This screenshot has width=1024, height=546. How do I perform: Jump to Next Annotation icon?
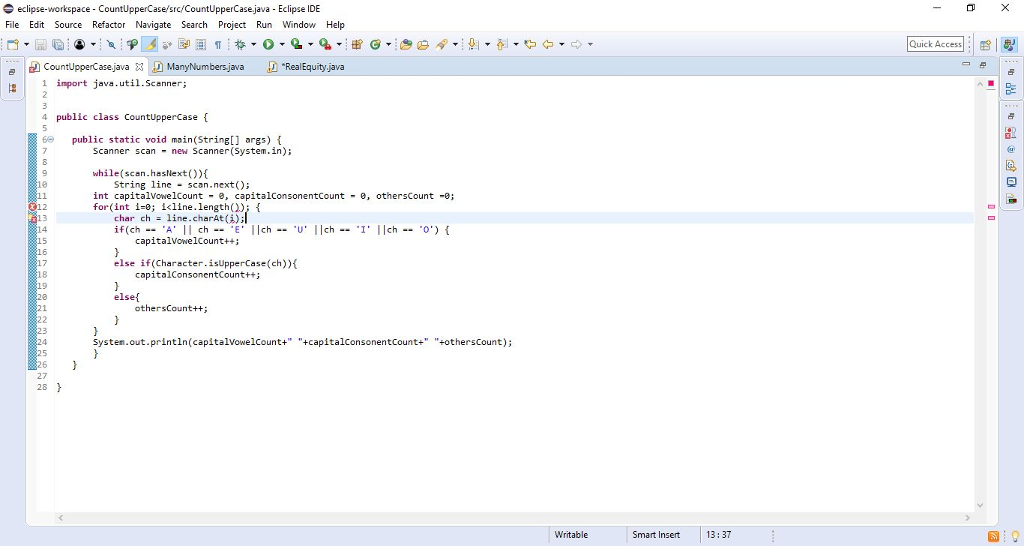click(x=473, y=44)
